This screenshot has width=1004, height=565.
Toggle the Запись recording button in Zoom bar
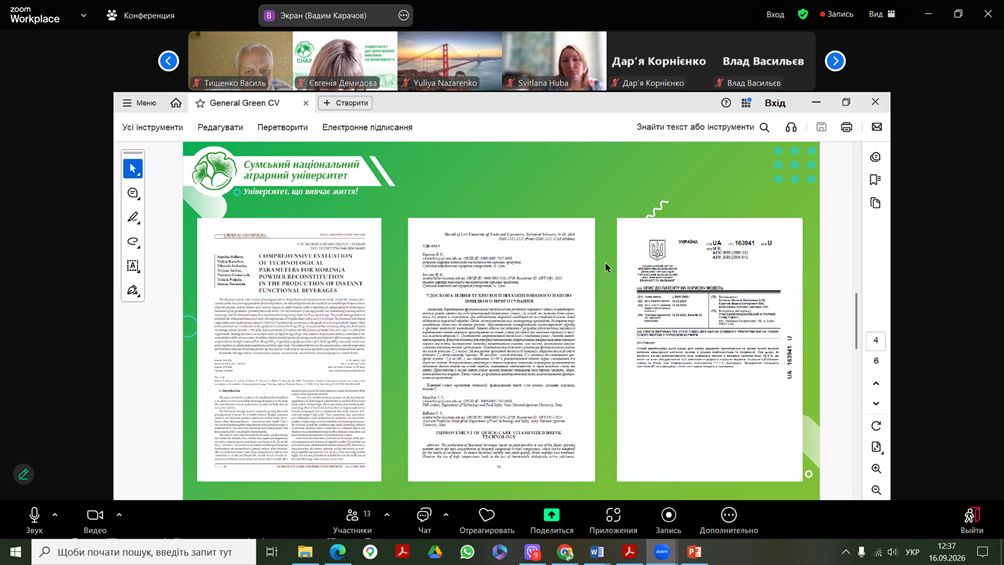[668, 520]
